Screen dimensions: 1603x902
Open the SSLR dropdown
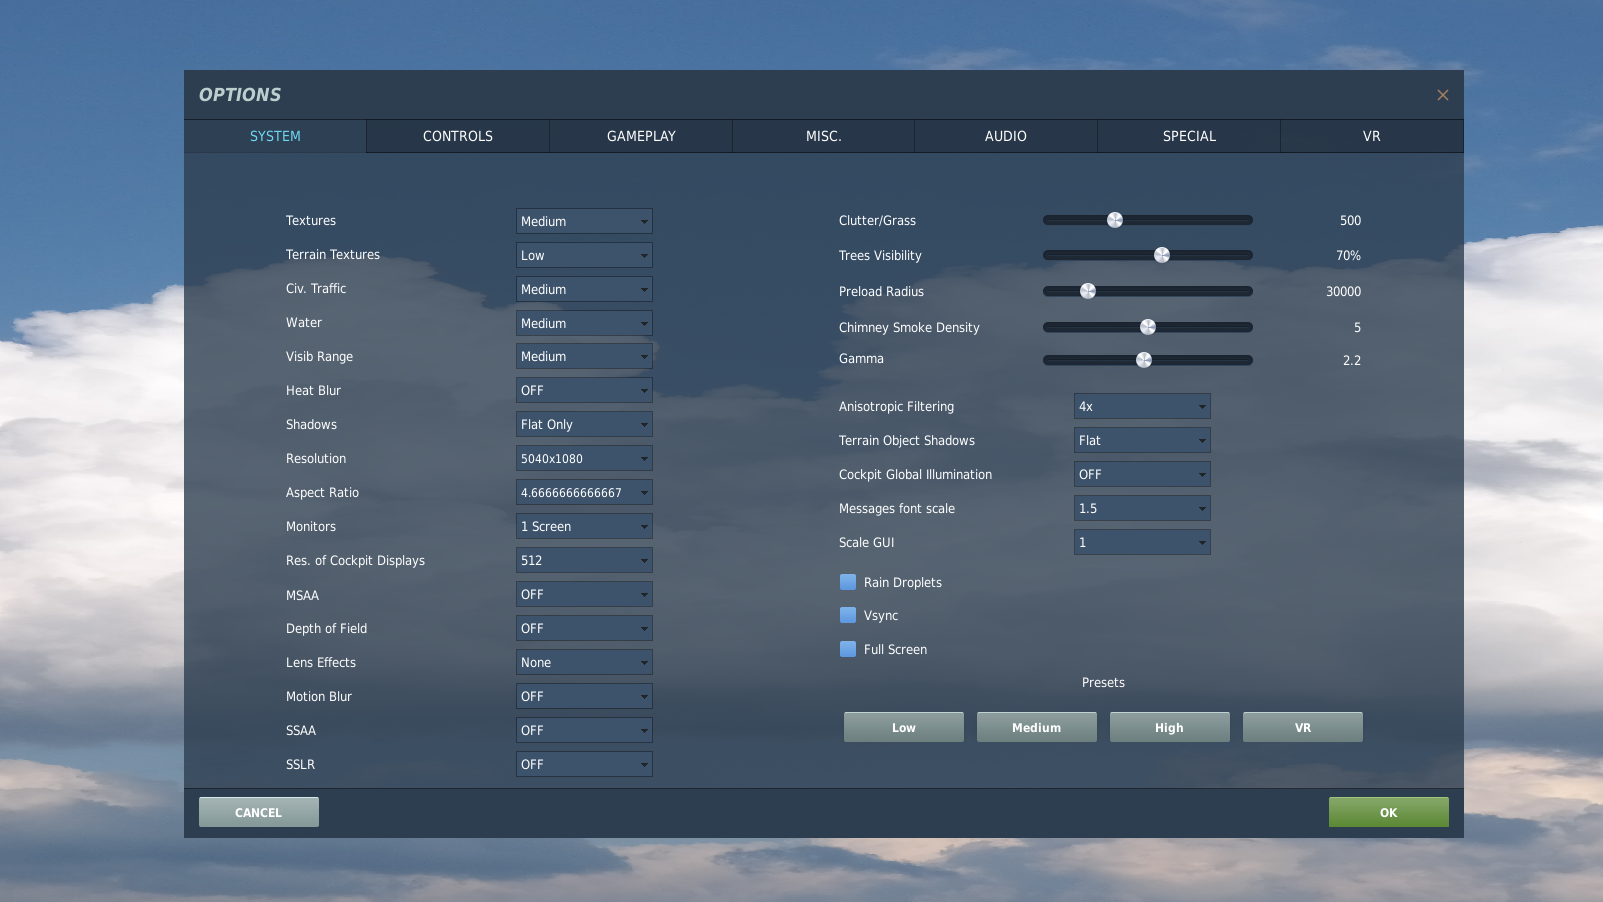(584, 764)
